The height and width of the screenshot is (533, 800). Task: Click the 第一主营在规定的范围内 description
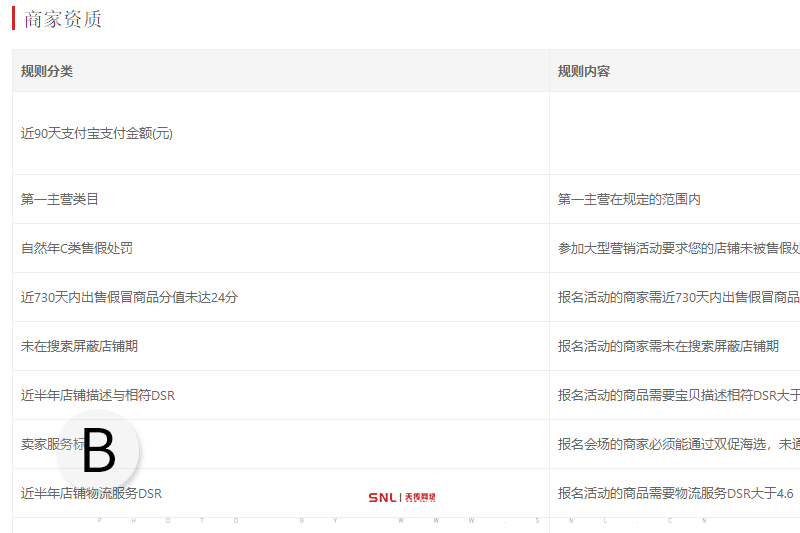pyautogui.click(x=629, y=199)
